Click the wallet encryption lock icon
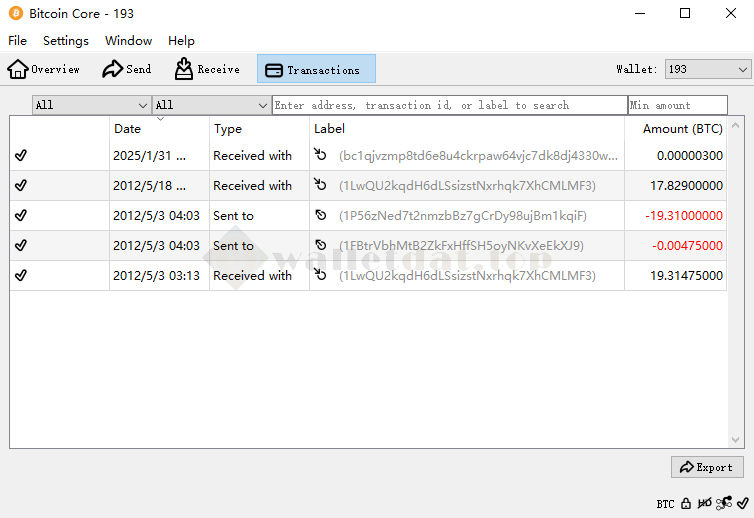The height and width of the screenshot is (518, 754). point(686,503)
